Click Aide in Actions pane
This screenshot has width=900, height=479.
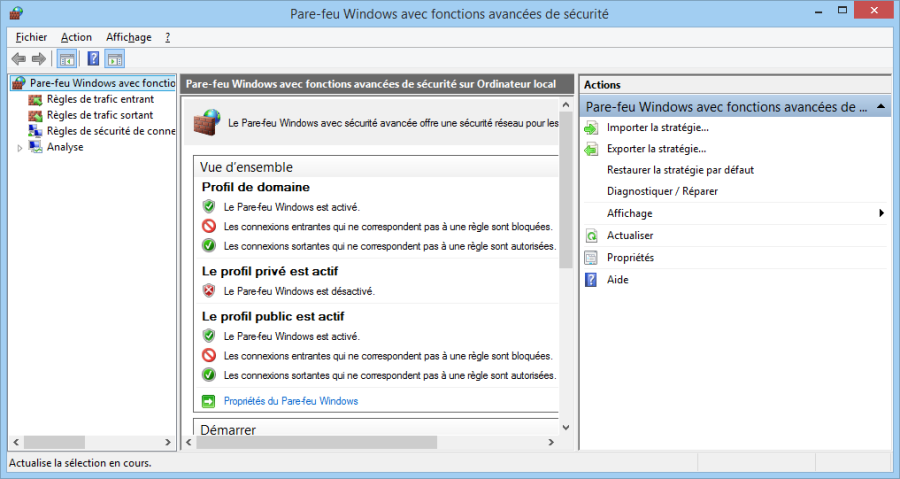(x=618, y=280)
